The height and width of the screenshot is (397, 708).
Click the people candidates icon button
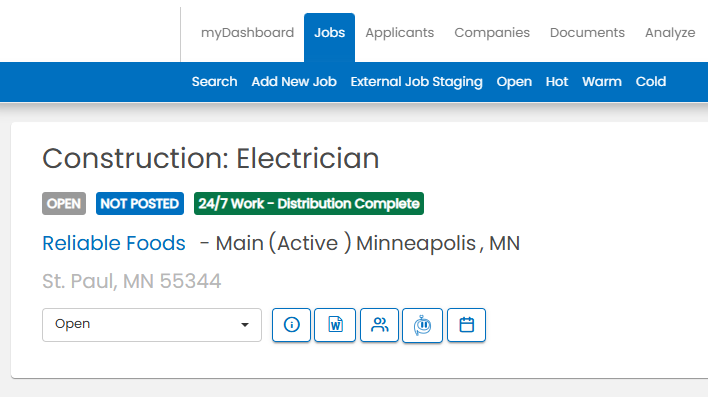[x=379, y=325]
